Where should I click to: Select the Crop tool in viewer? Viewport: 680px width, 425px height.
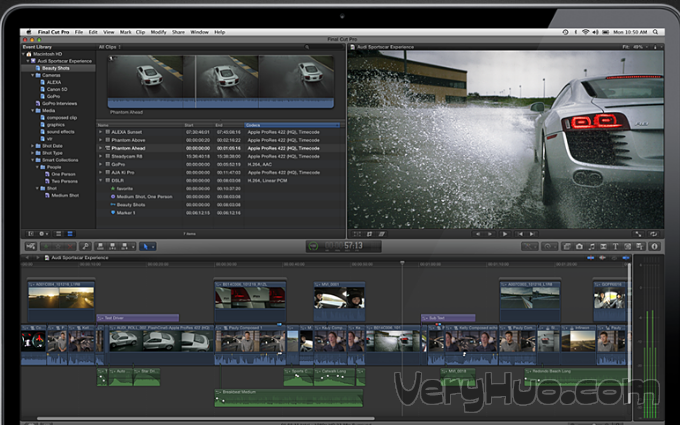(369, 234)
